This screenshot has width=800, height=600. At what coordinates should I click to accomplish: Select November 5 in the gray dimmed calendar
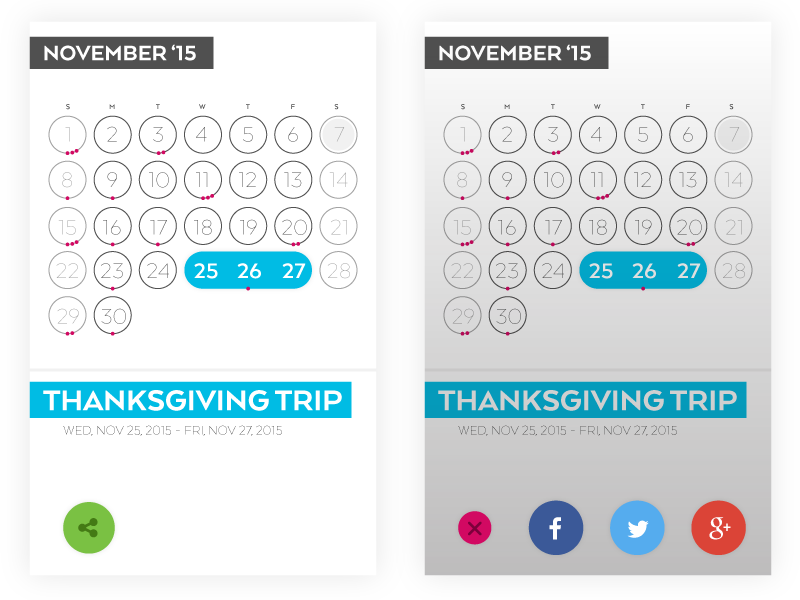click(x=643, y=135)
